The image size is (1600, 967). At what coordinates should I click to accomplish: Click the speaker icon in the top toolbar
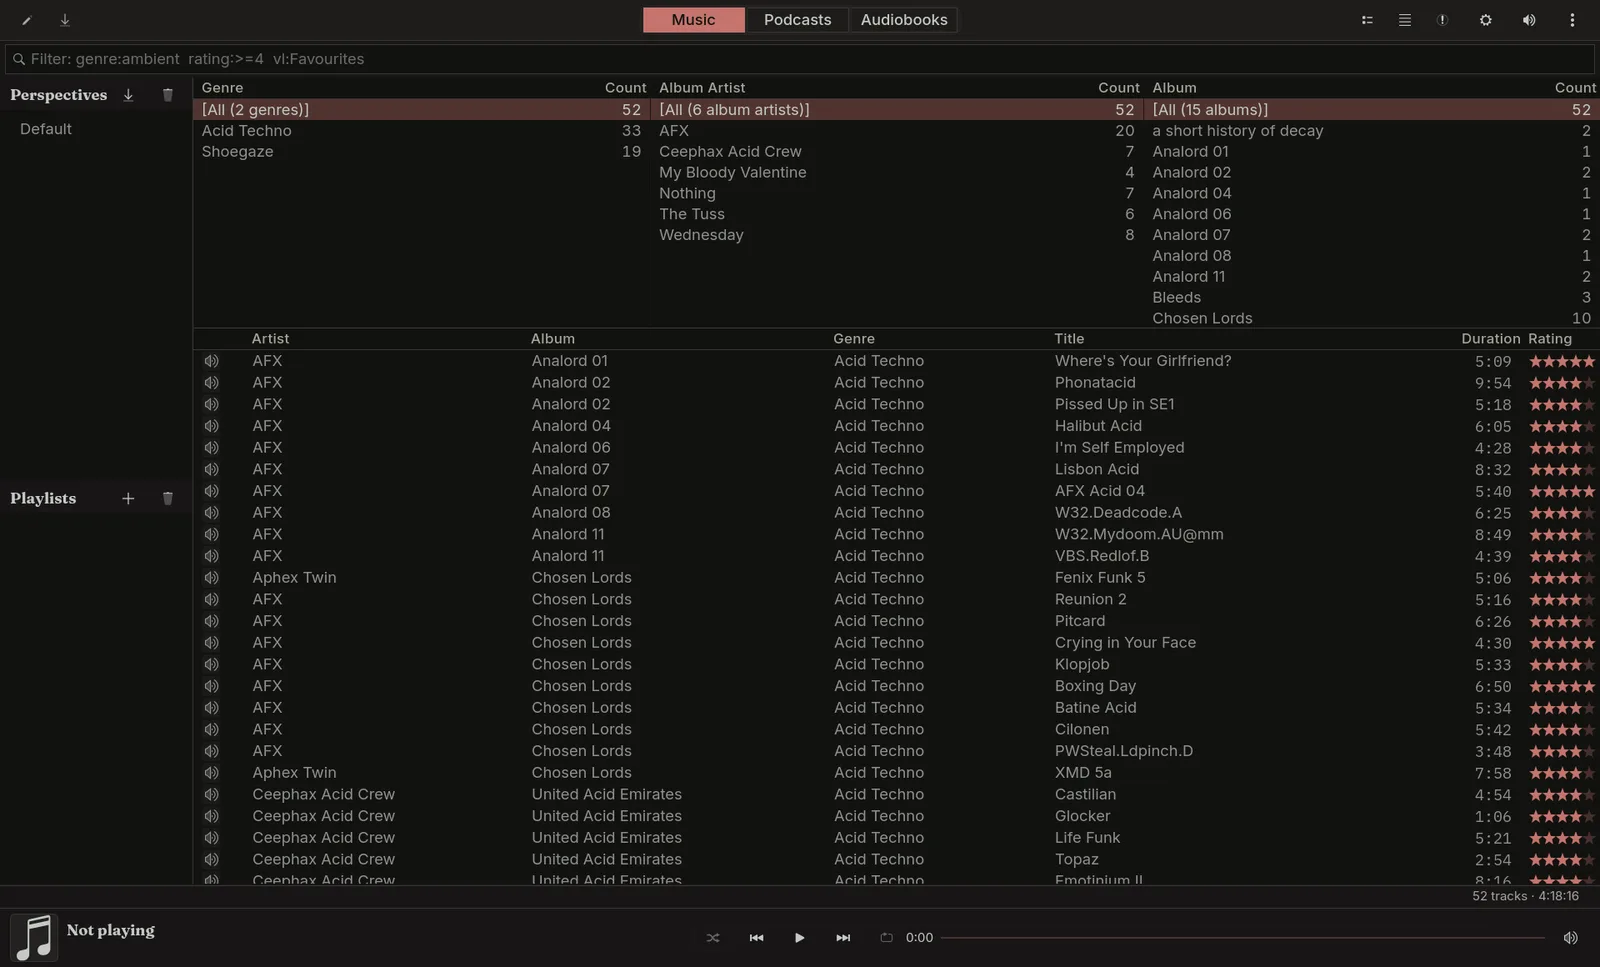1529,20
